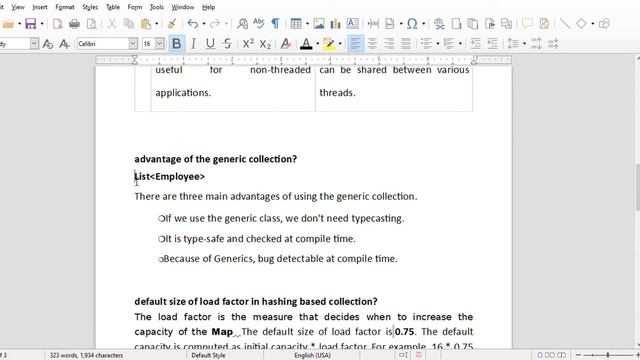Insert a page break
640x360 pixels.
click(373, 24)
